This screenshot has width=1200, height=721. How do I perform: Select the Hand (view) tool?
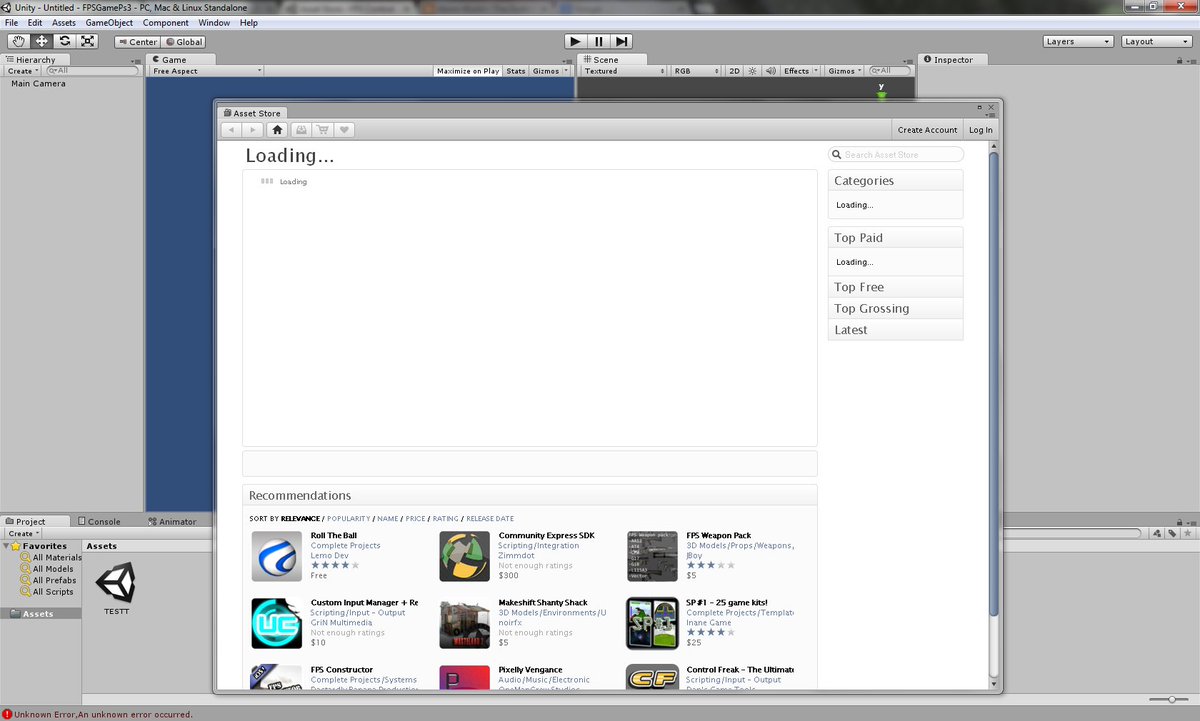click(x=19, y=41)
